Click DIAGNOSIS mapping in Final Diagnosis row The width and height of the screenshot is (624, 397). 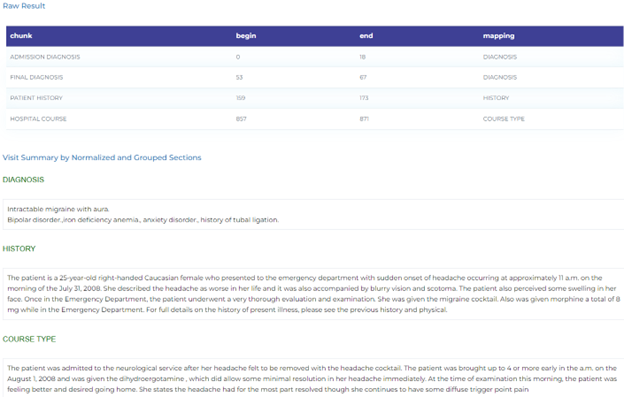click(x=500, y=77)
